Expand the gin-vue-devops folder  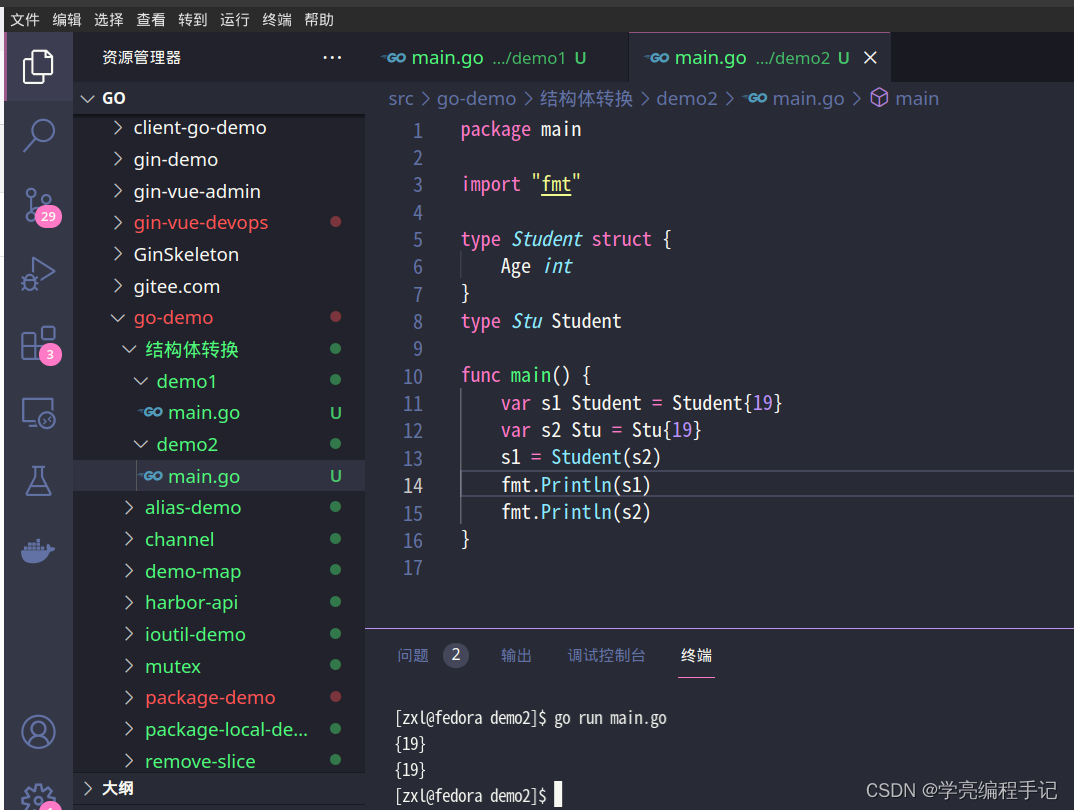[218, 223]
